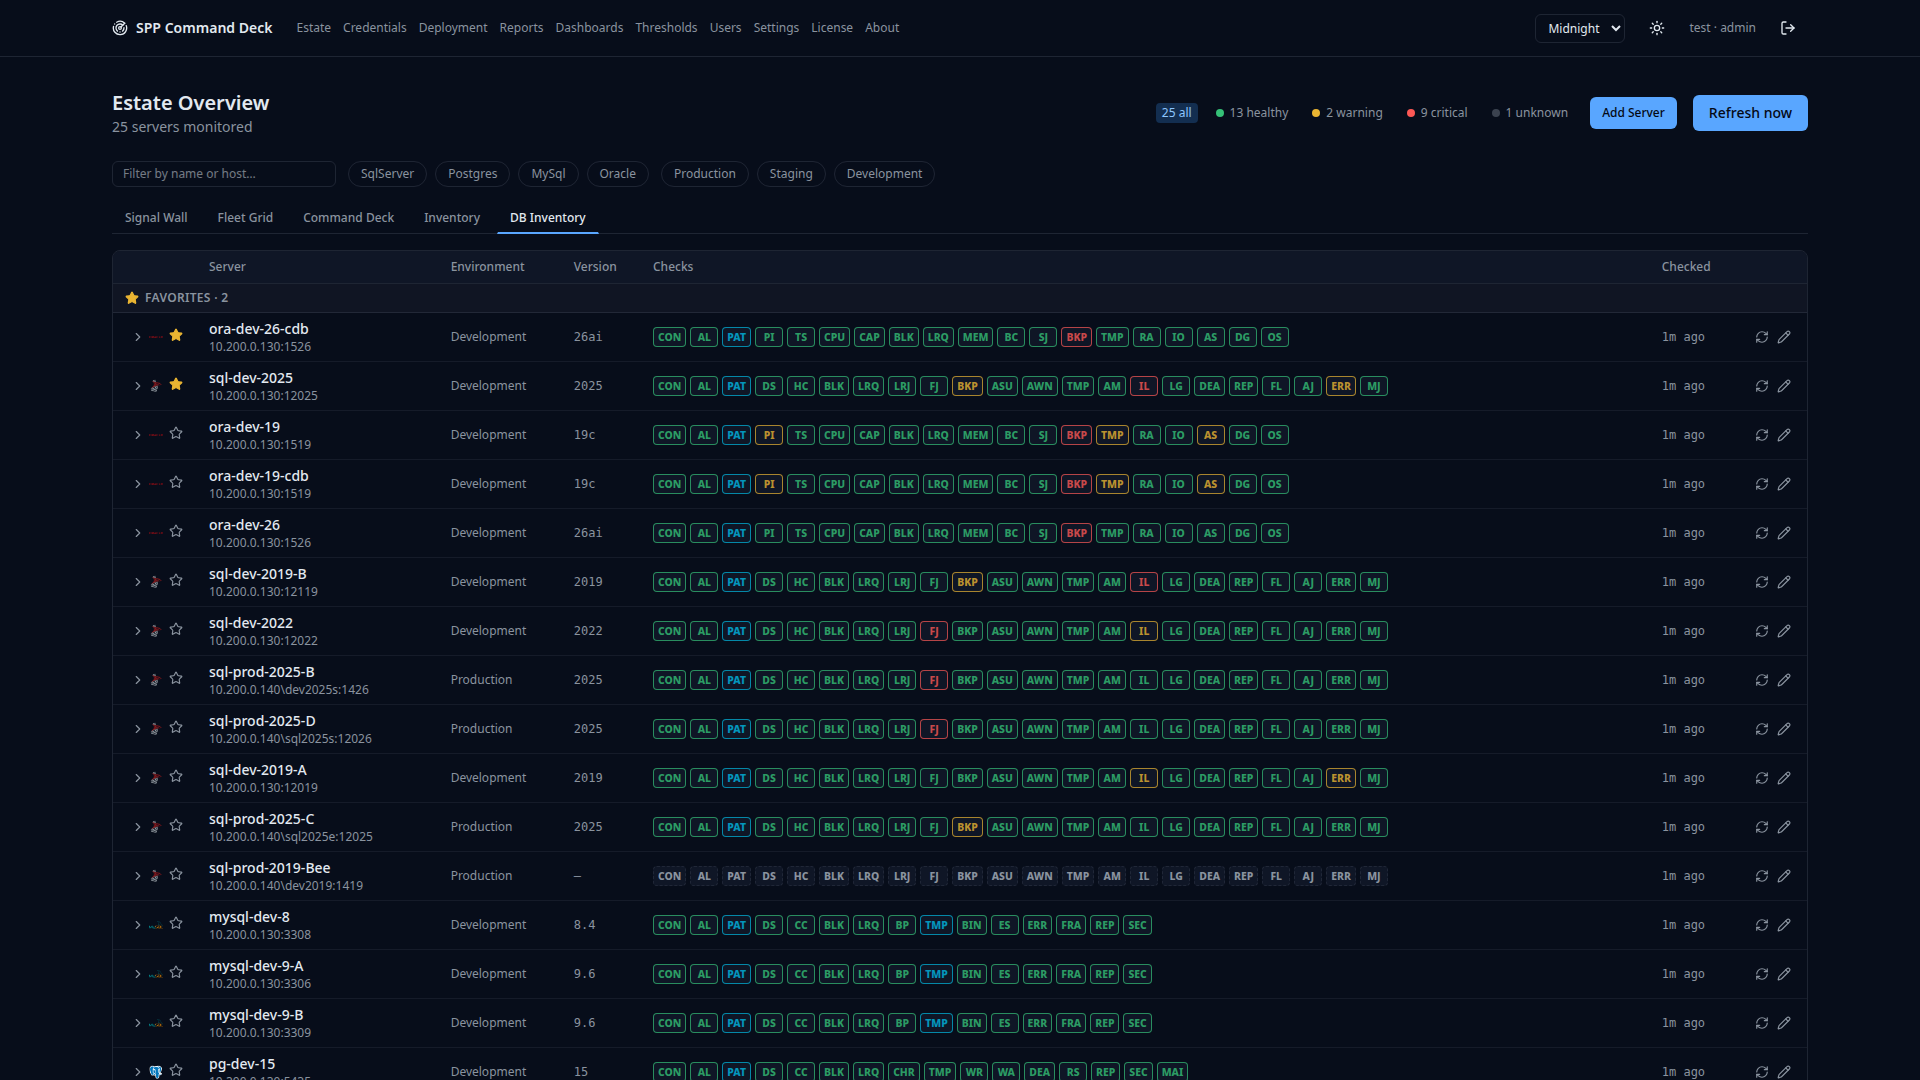Switch to the Signal Wall tab
1920x1080 pixels.
pyautogui.click(x=156, y=218)
